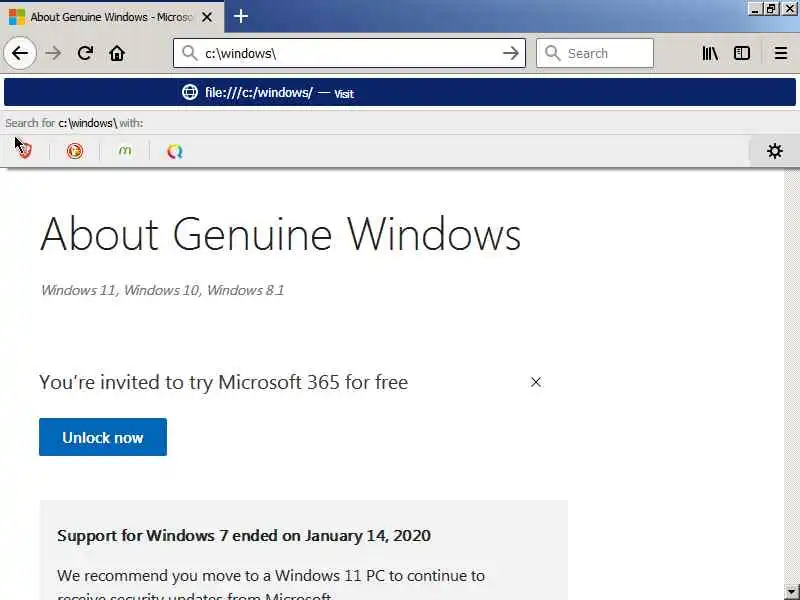The height and width of the screenshot is (600, 800).
Task: Click the About Genuine Windows heading
Action: tap(281, 235)
